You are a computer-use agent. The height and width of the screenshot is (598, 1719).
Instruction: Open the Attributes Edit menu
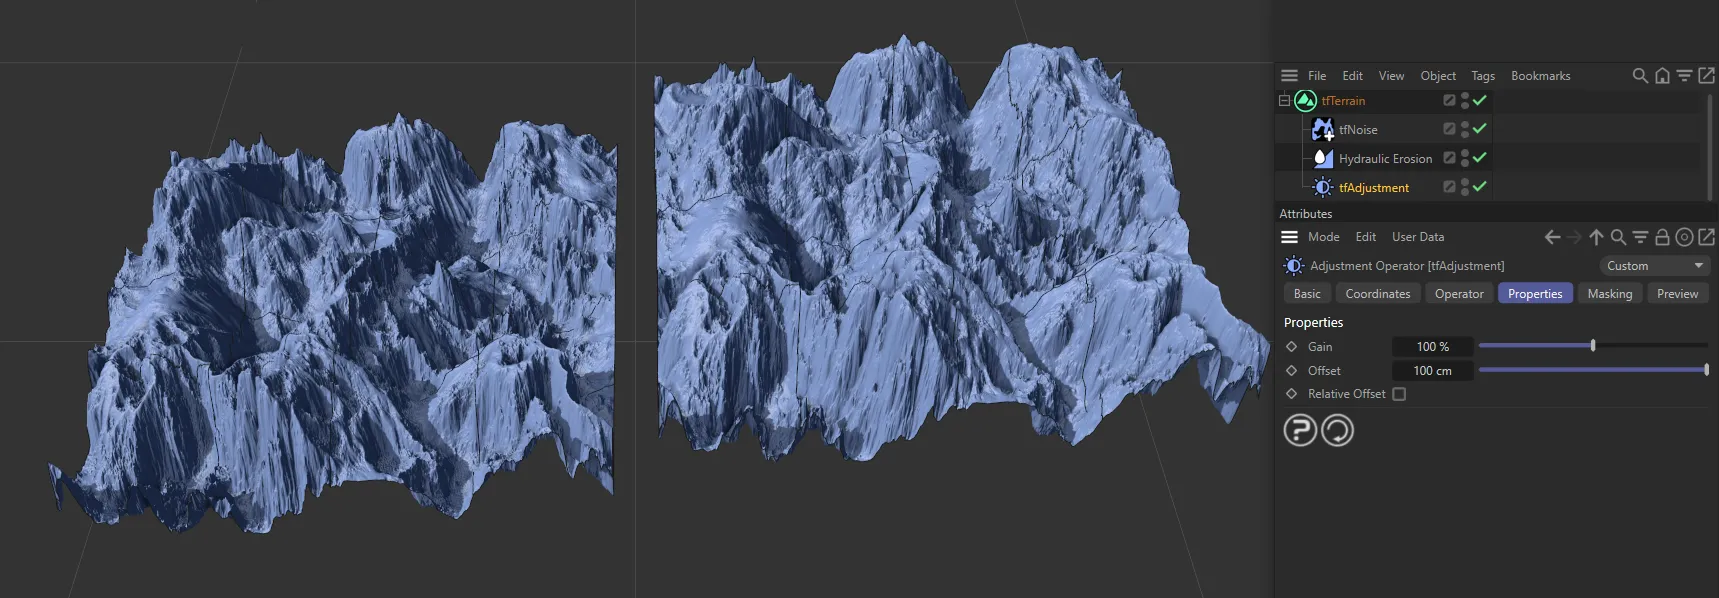point(1365,237)
